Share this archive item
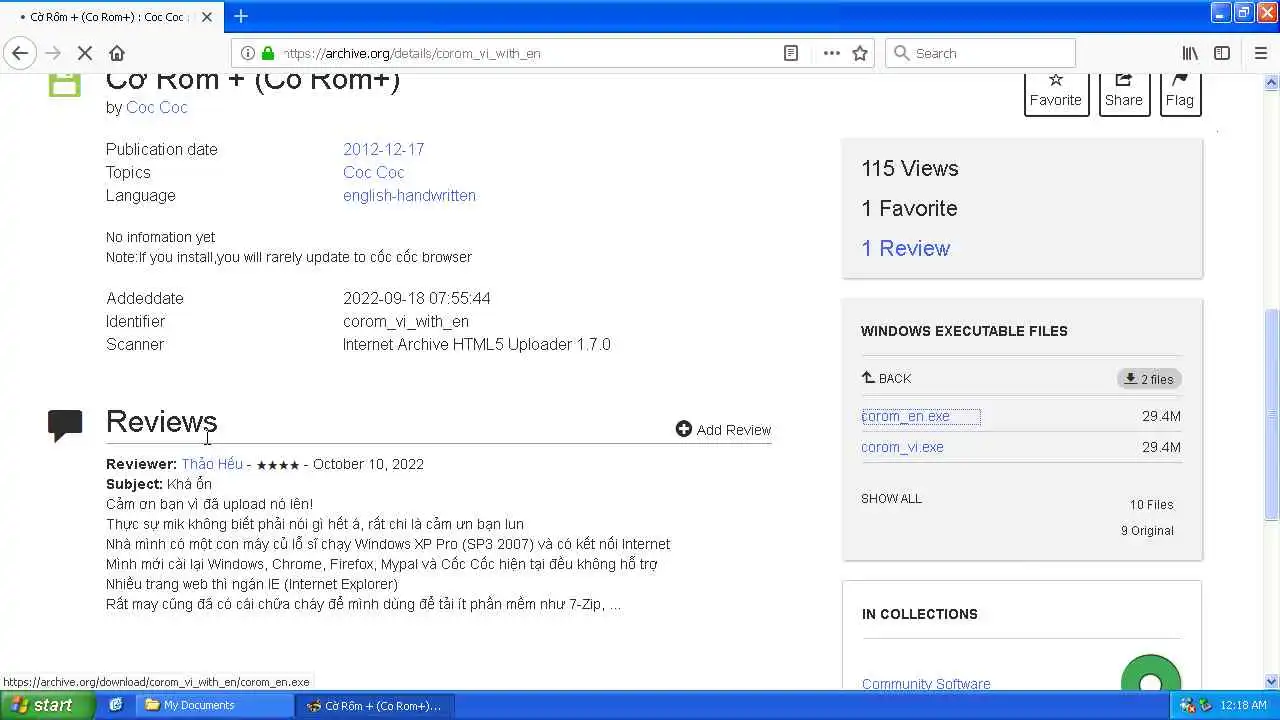Screen dimensions: 1280x720 1124,90
